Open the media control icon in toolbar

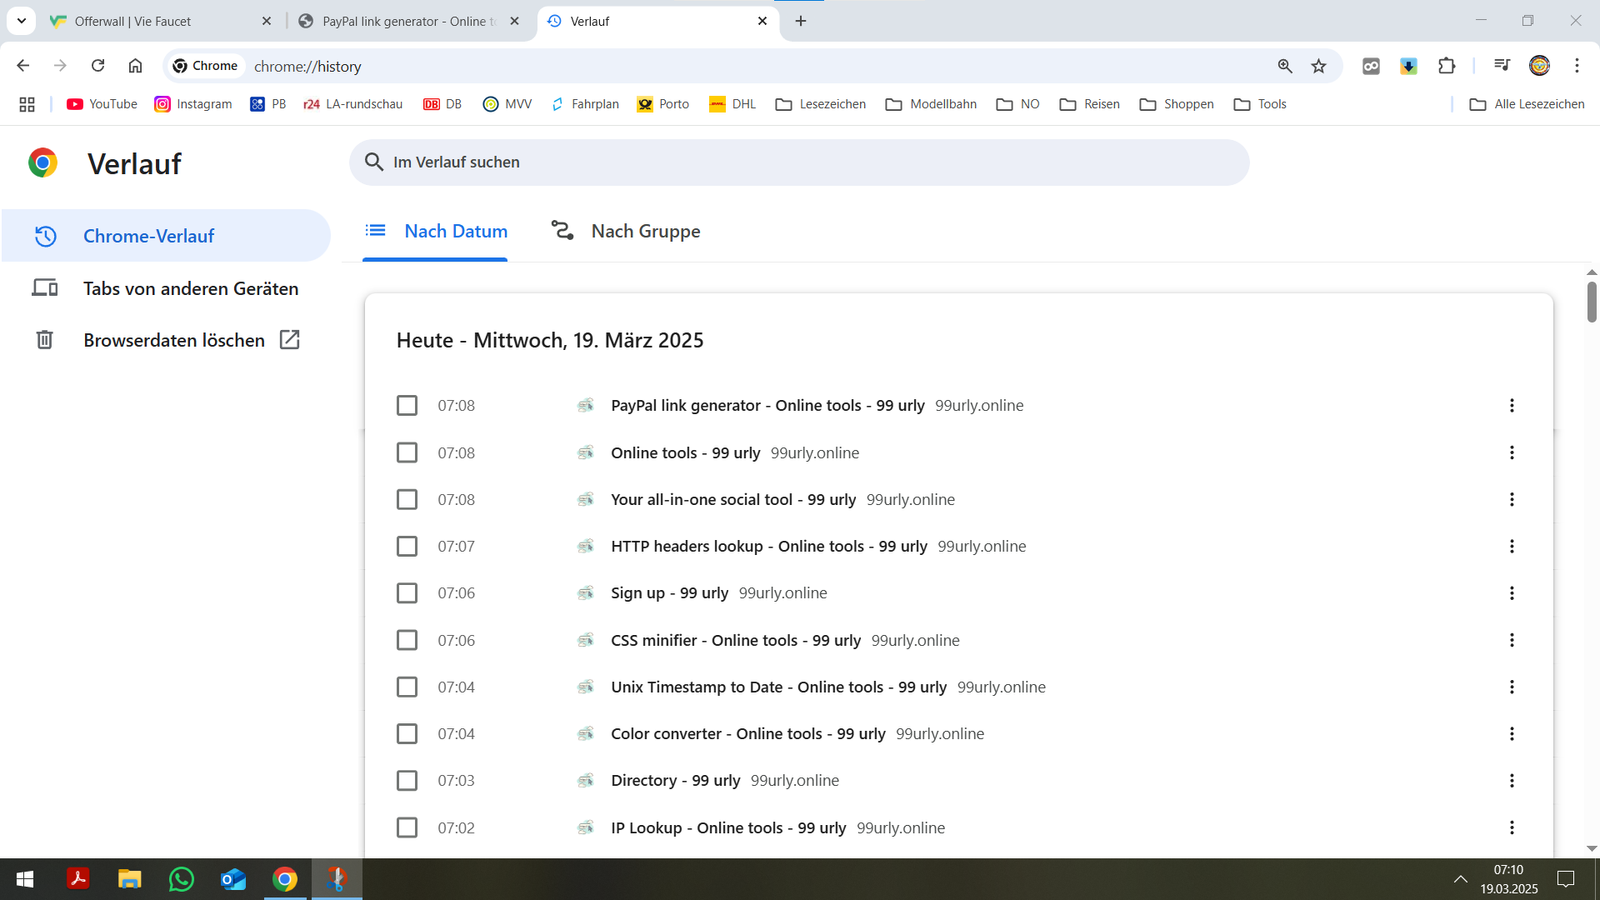(x=1502, y=66)
